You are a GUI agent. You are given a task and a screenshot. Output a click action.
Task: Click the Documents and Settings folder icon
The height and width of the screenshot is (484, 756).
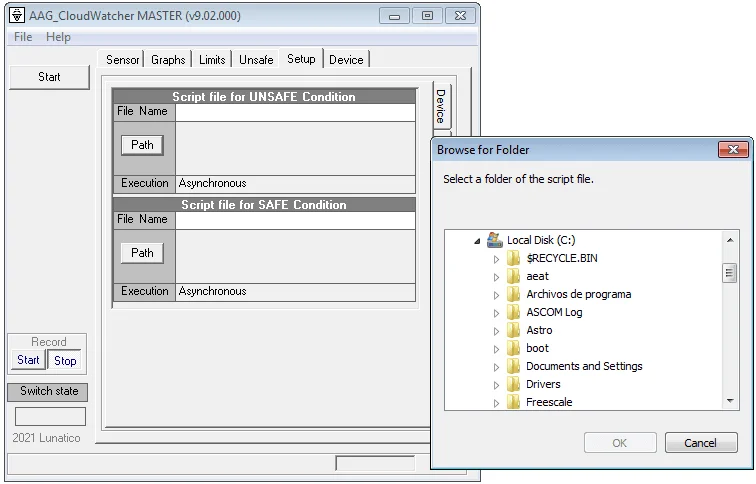[513, 366]
